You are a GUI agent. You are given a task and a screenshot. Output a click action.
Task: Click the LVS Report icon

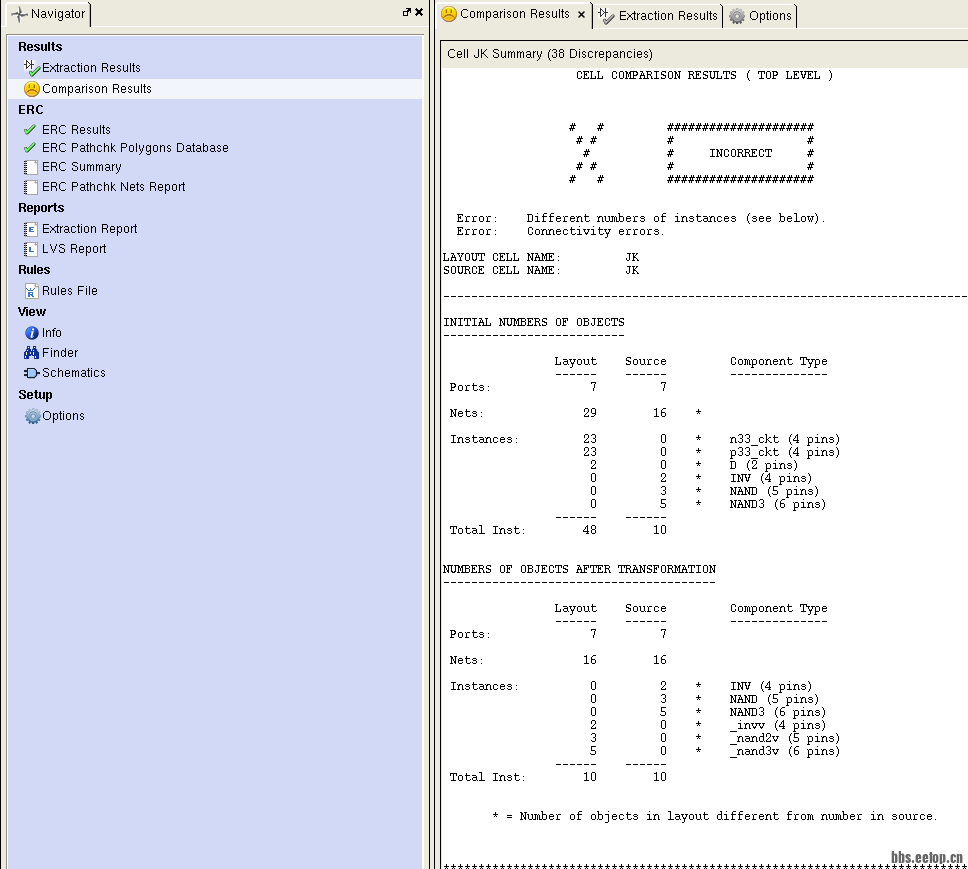pos(31,249)
